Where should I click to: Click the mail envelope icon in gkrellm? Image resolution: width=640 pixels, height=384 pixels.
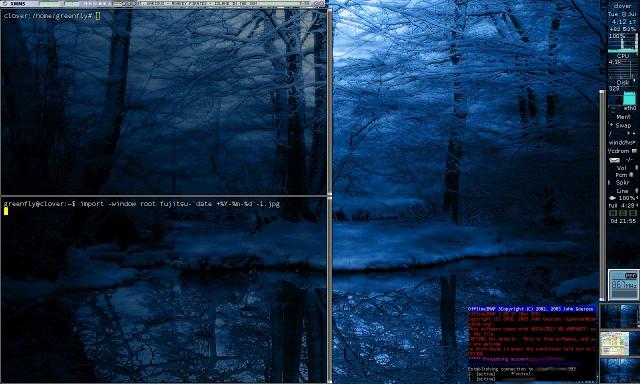(614, 160)
